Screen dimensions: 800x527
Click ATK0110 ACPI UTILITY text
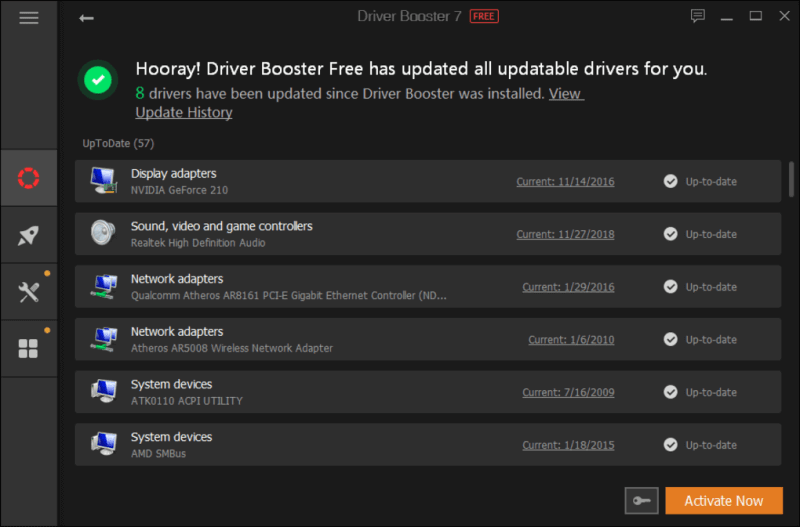coord(187,401)
